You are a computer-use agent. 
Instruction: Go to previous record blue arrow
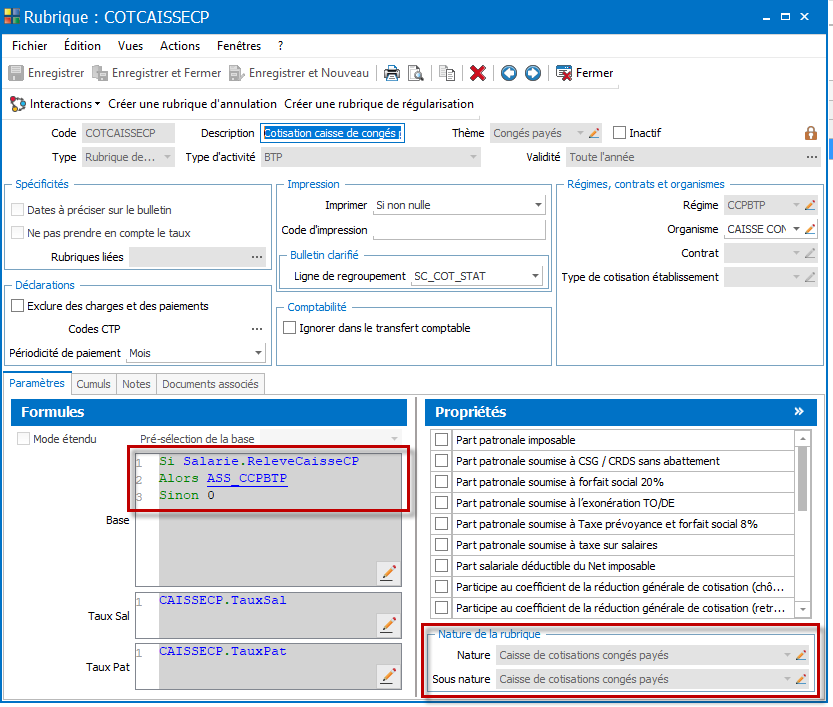pos(508,73)
